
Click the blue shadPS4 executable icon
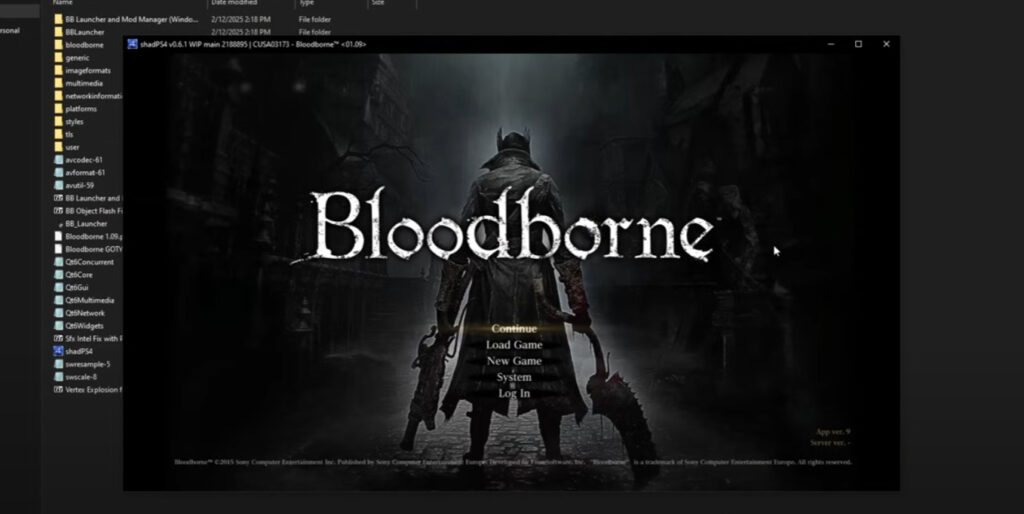[x=59, y=351]
